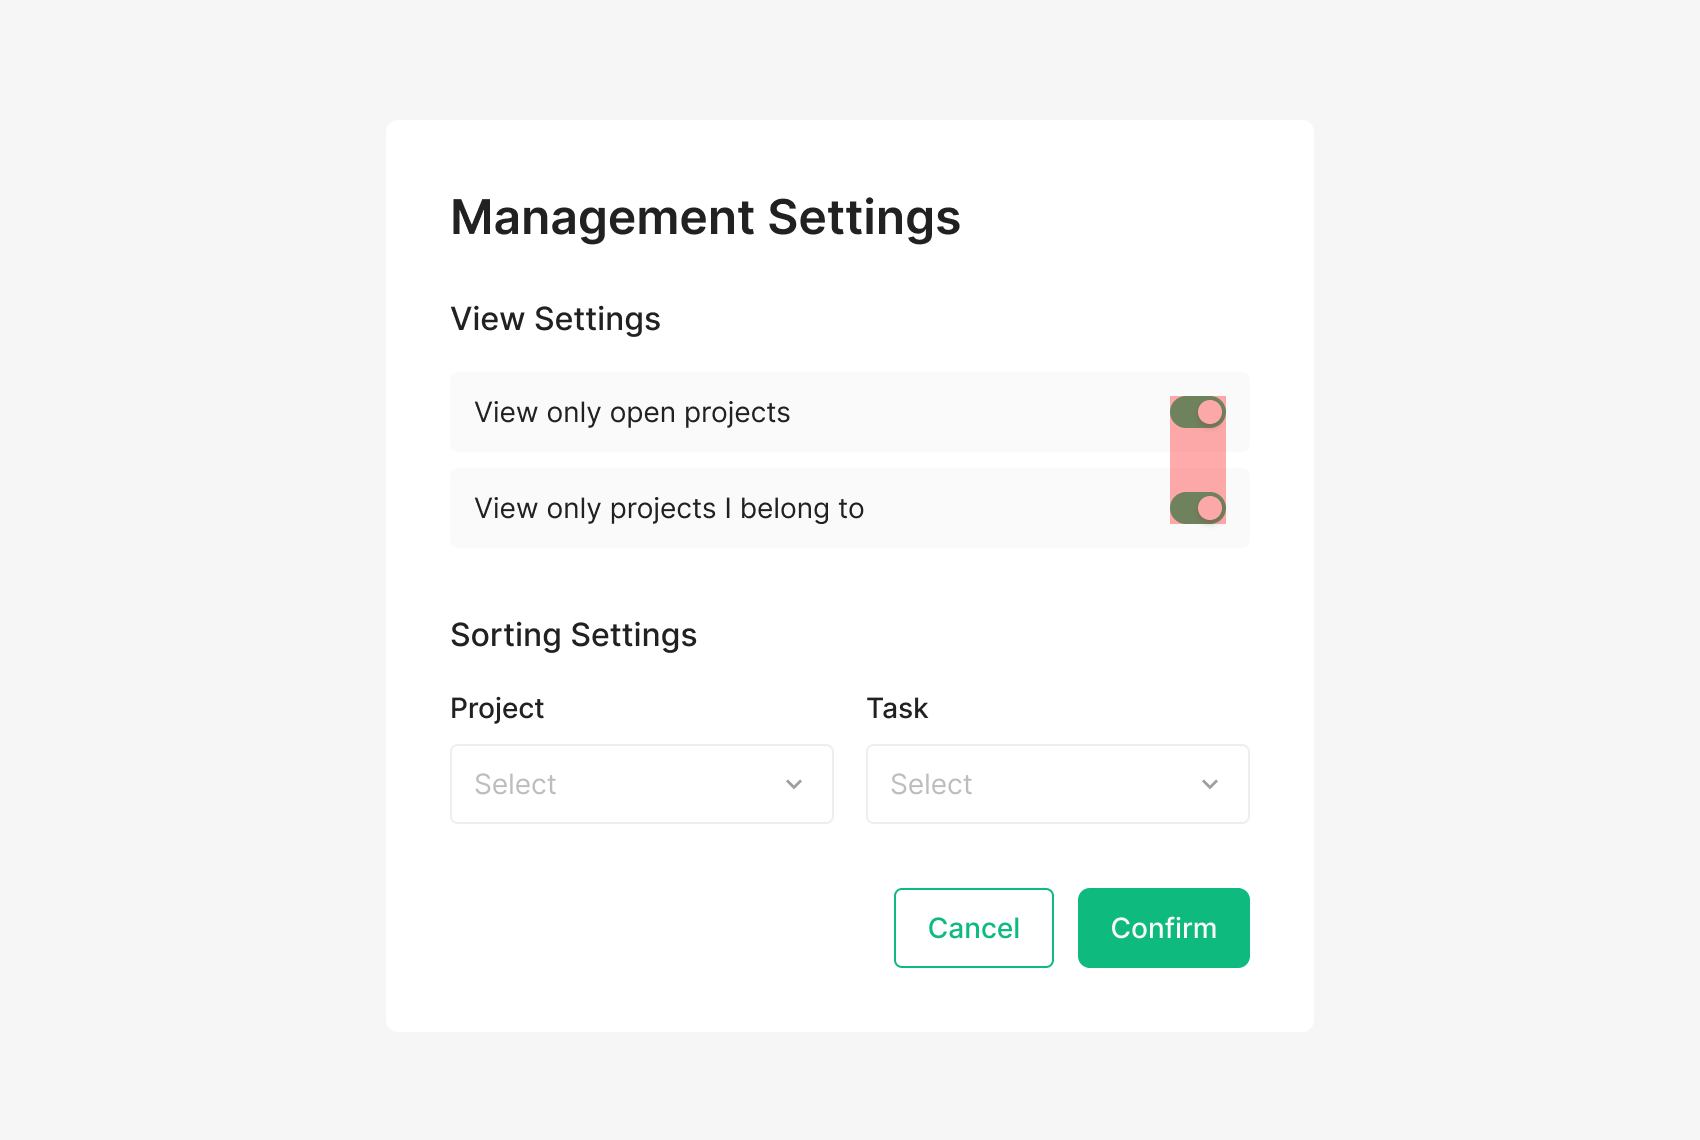The width and height of the screenshot is (1700, 1140).
Task: Click the "Management Settings" dialog title
Action: pyautogui.click(x=705, y=218)
